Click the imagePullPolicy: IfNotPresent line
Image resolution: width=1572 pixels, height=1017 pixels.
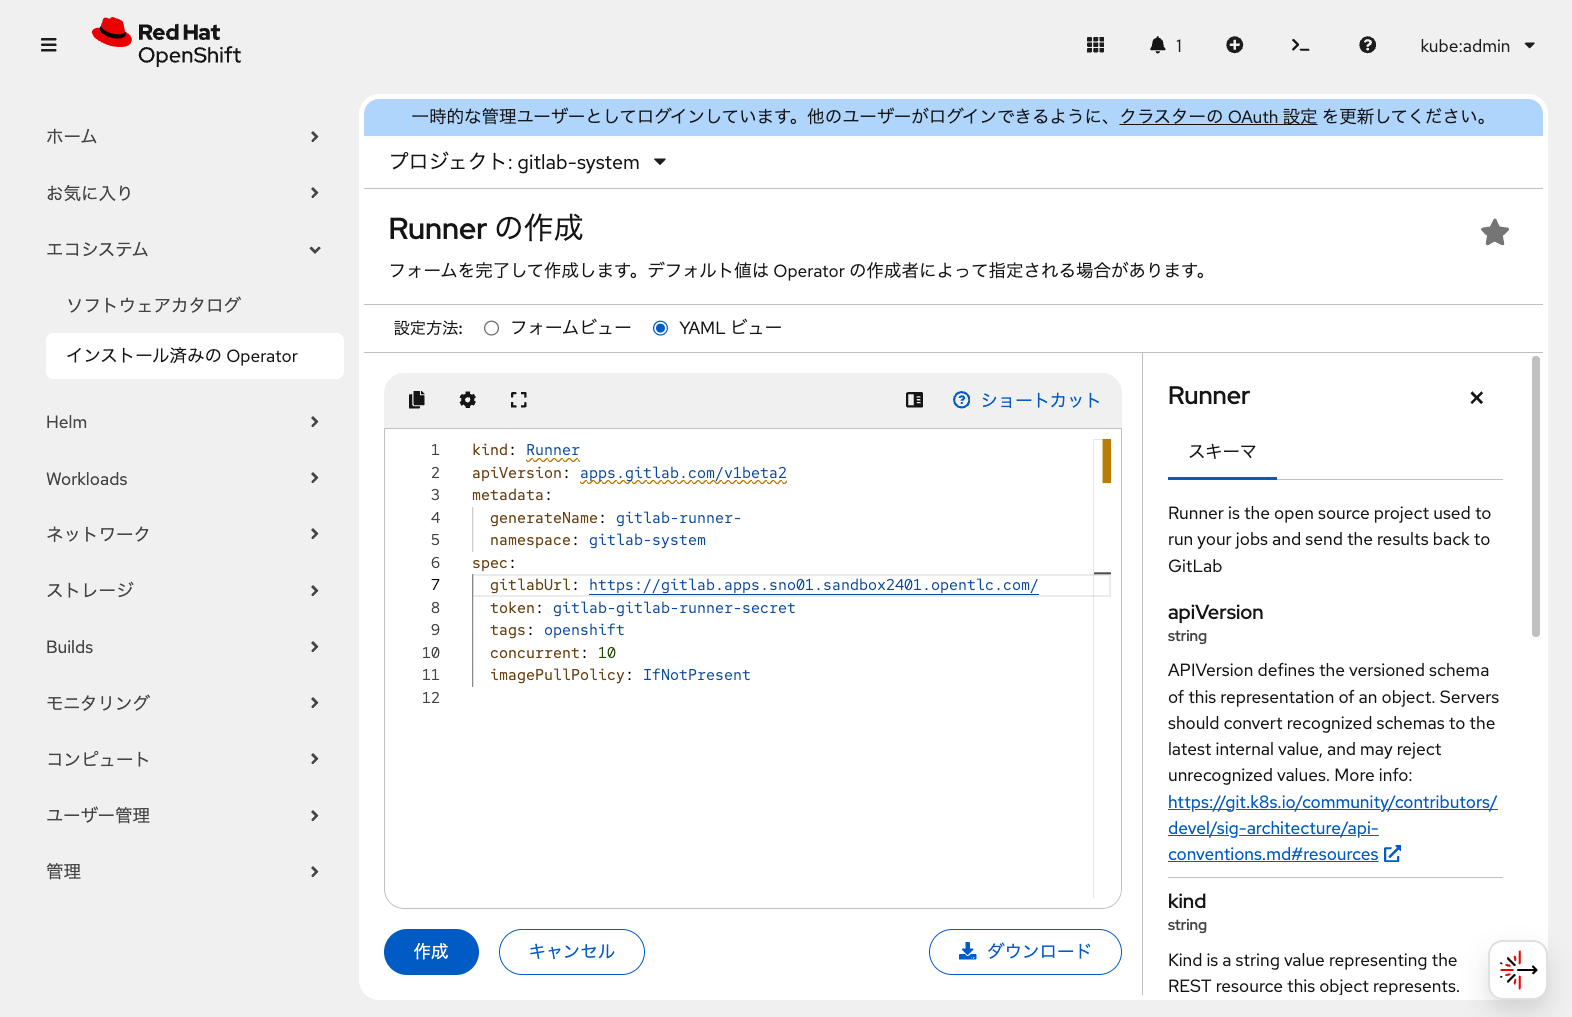click(x=620, y=675)
